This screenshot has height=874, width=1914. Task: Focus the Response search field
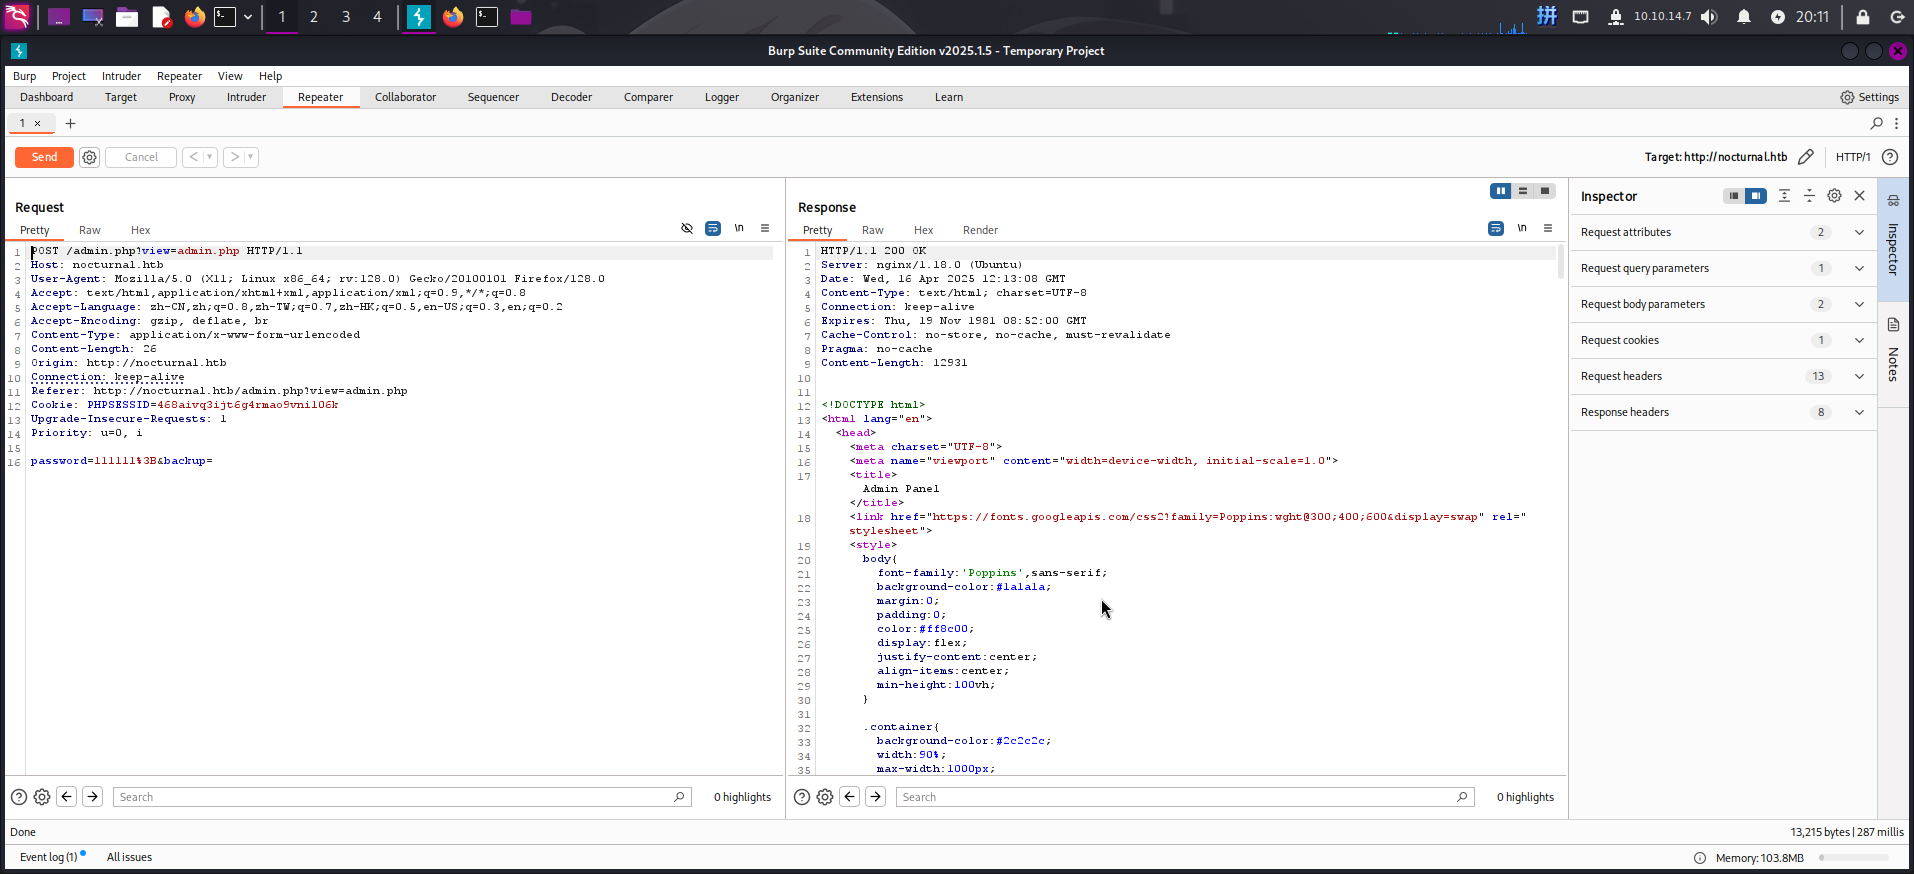(1184, 797)
